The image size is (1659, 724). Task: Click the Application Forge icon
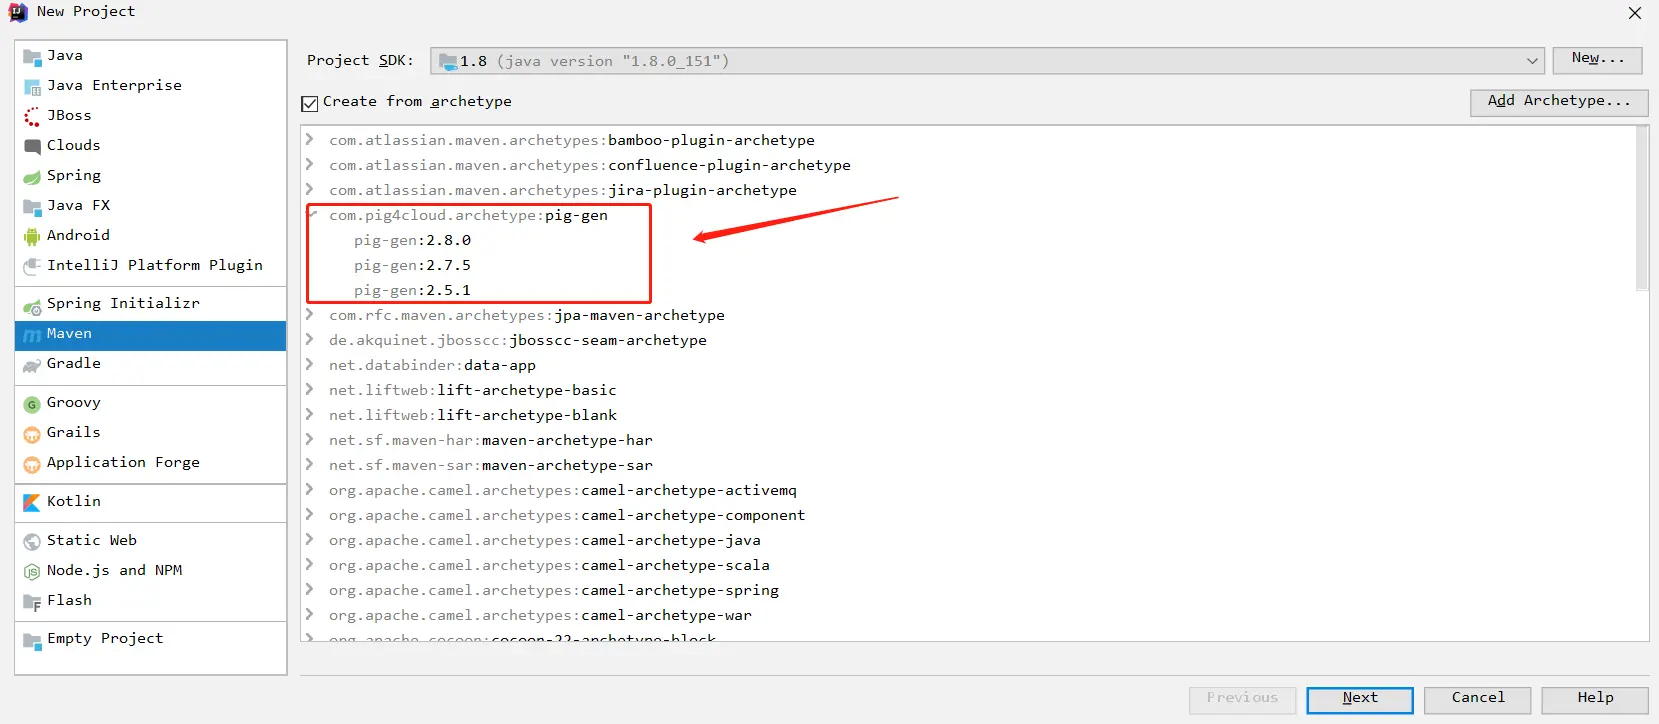32,464
